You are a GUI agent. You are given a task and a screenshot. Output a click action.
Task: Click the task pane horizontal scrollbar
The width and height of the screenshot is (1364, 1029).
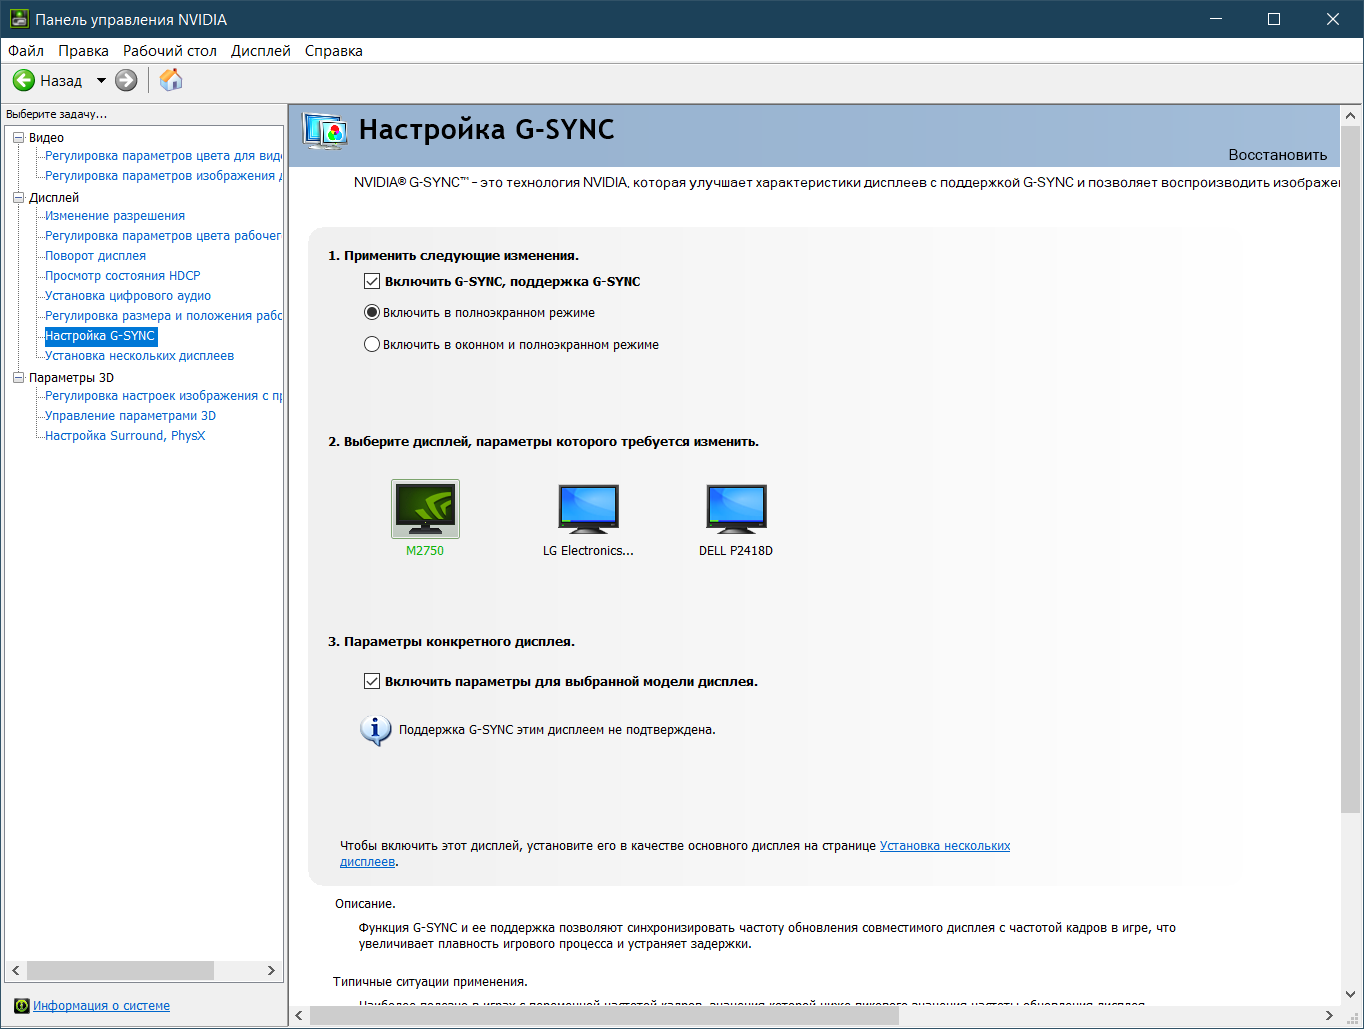click(x=144, y=971)
